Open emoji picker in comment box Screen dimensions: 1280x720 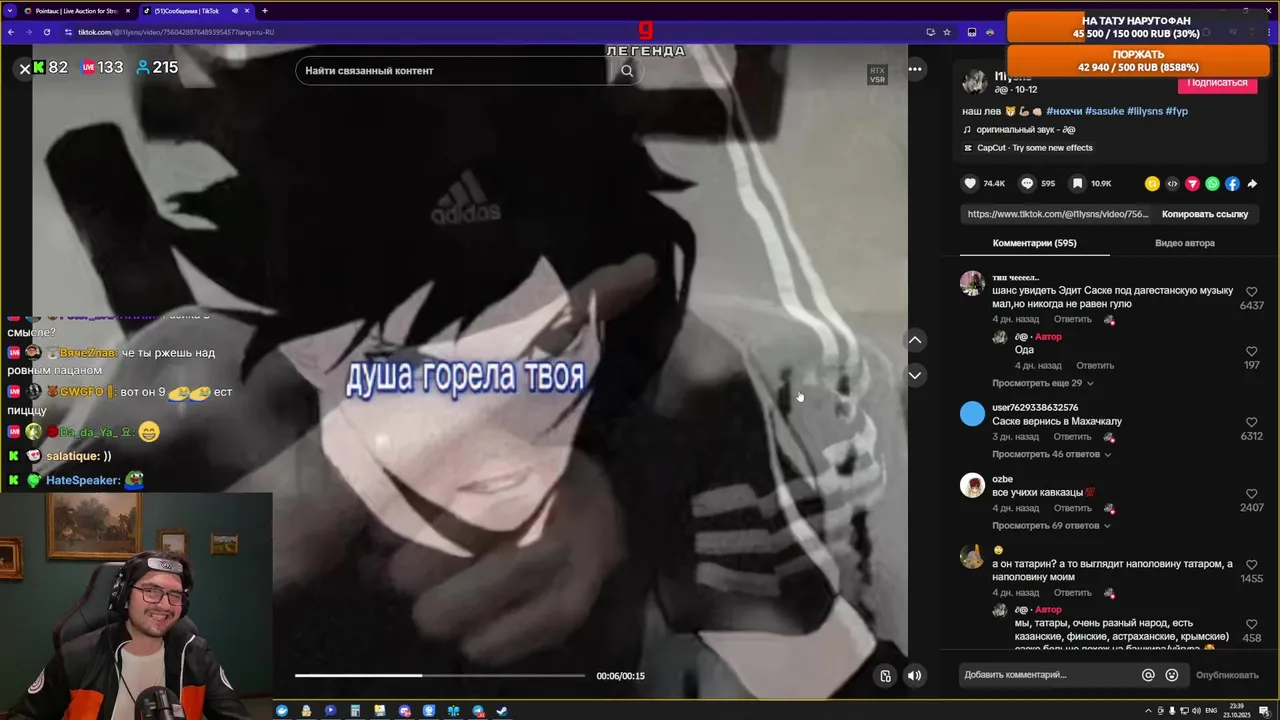pos(1172,675)
